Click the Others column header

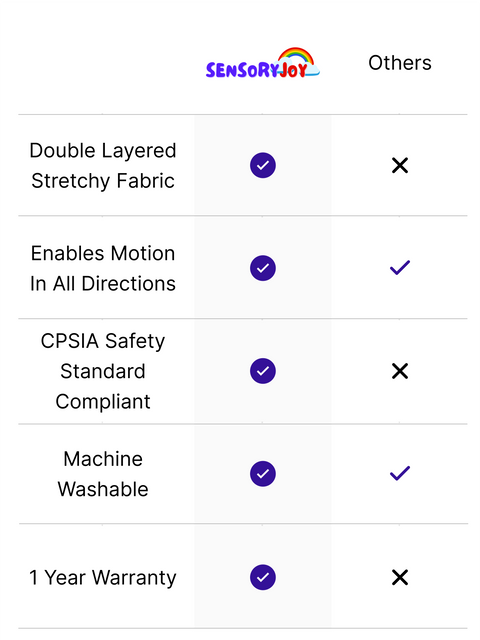click(400, 63)
